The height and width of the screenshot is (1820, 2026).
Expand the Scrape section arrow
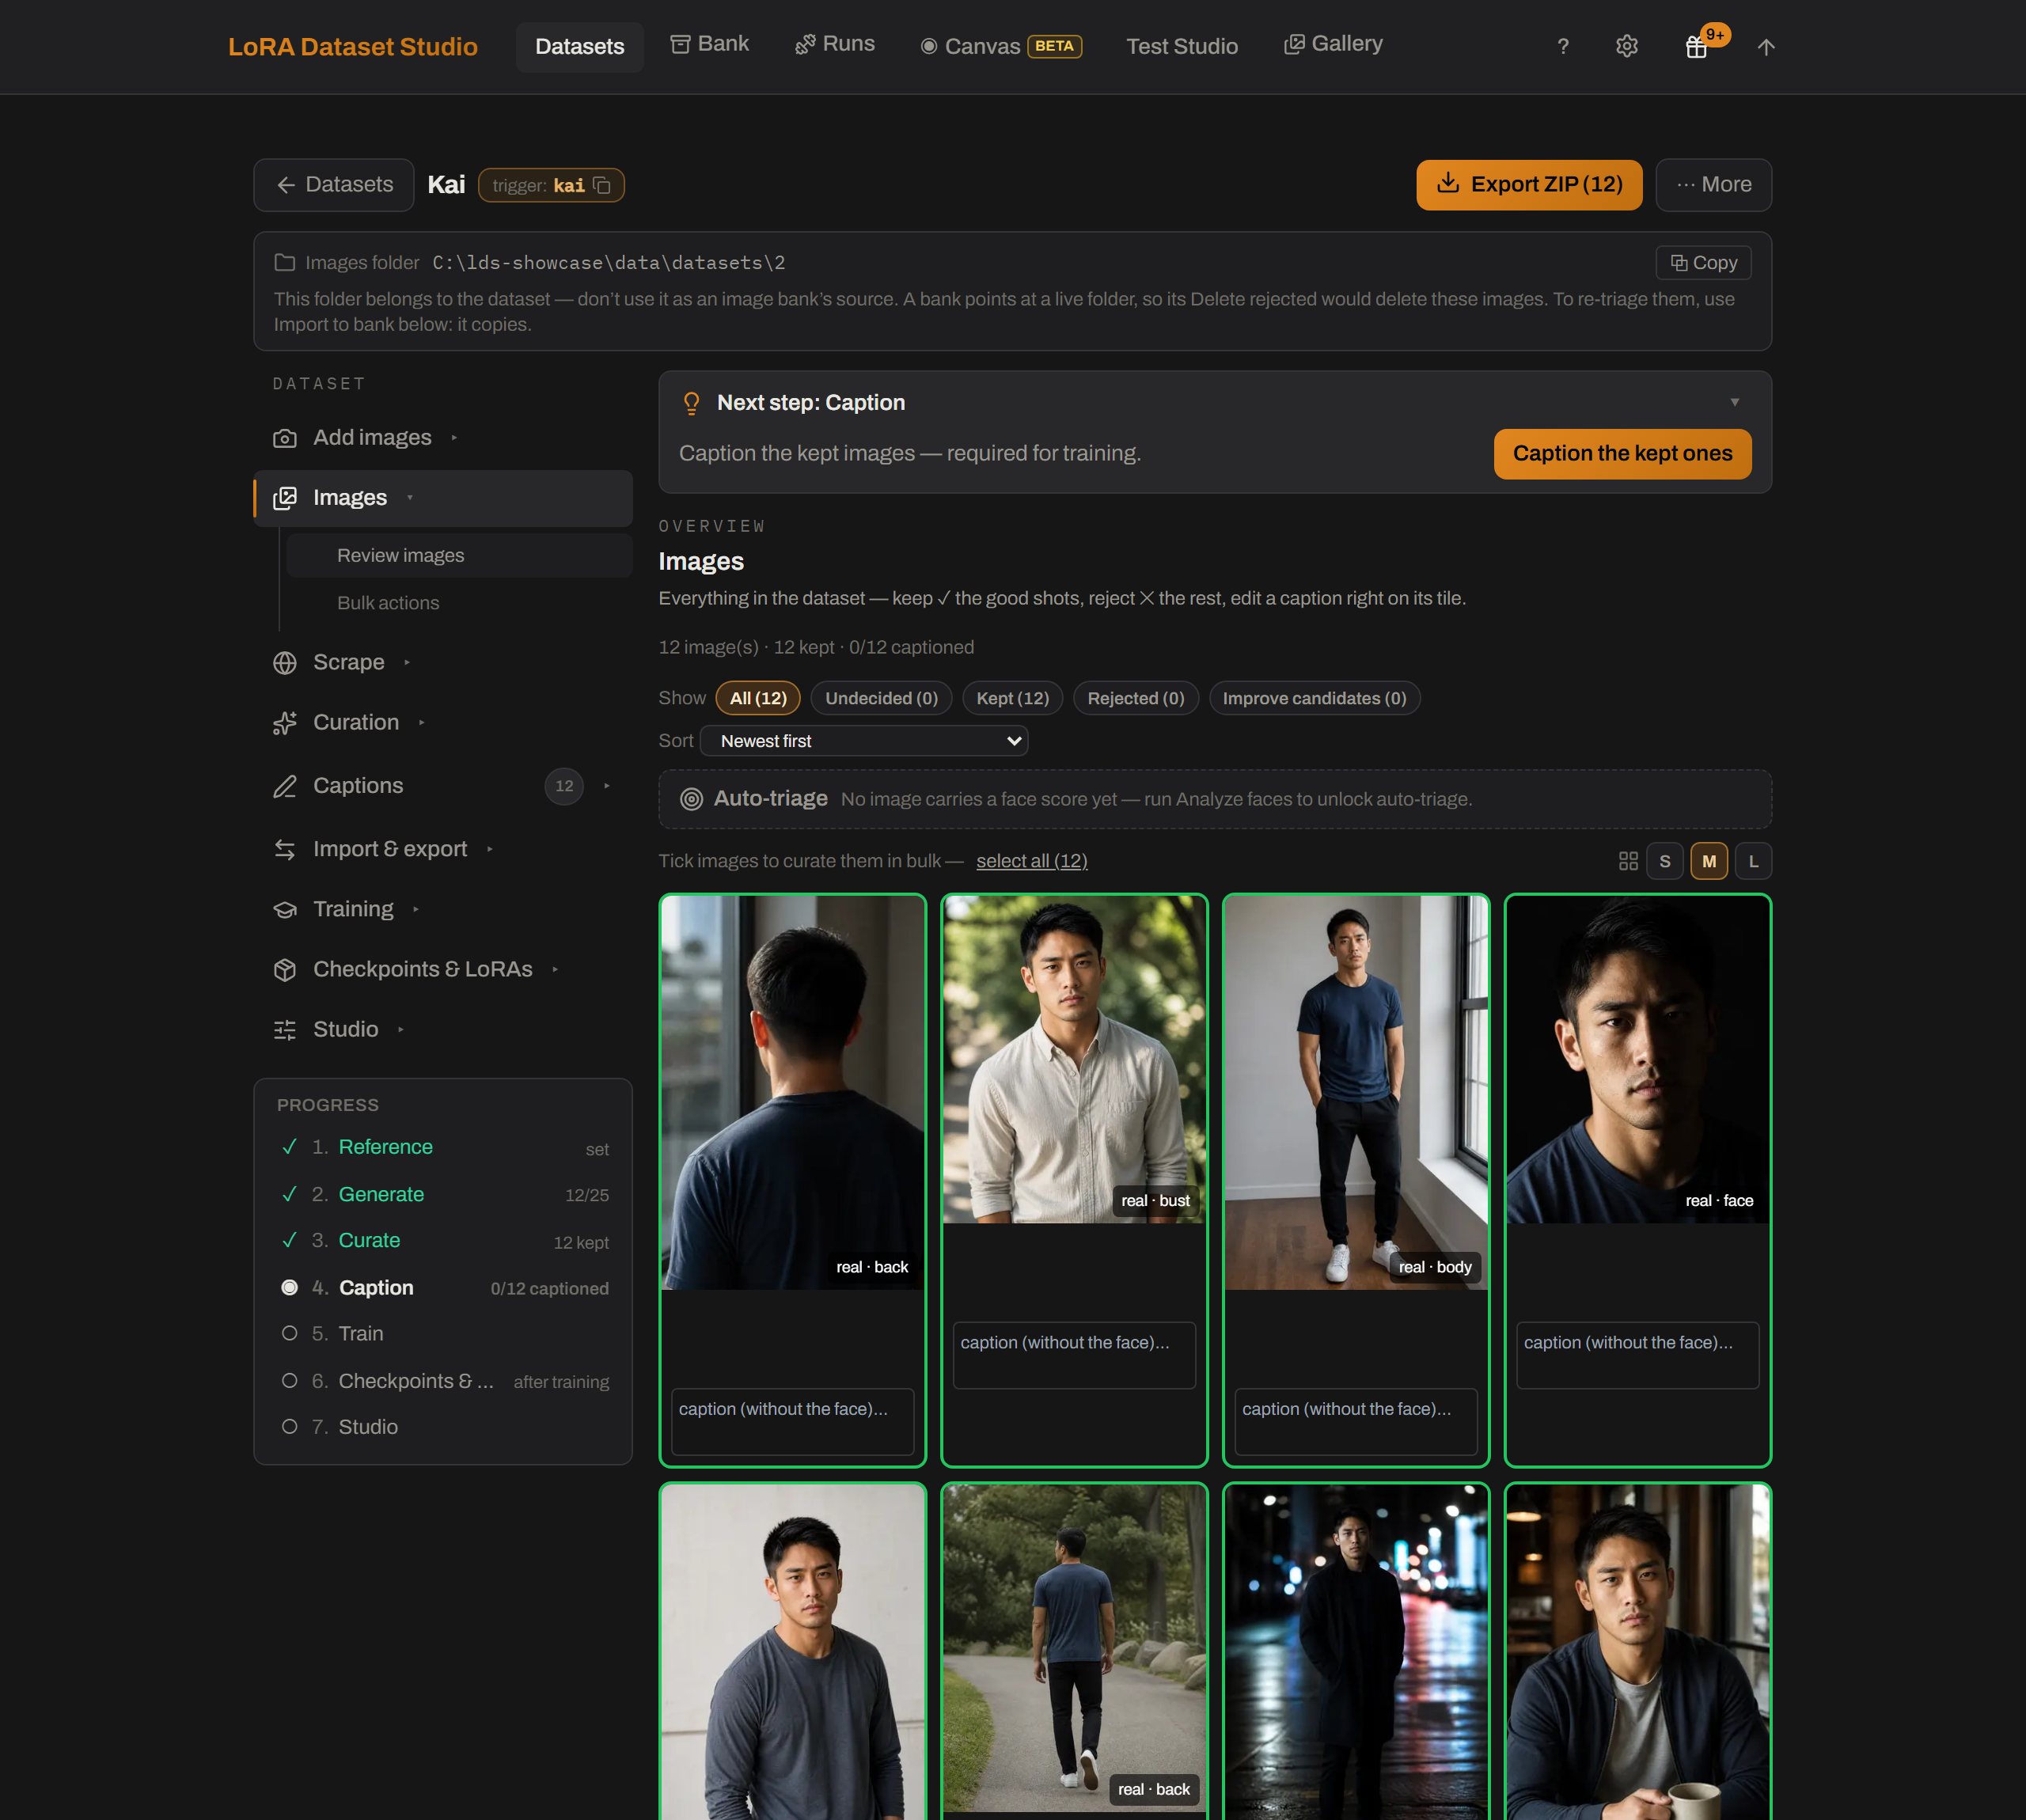click(x=406, y=663)
